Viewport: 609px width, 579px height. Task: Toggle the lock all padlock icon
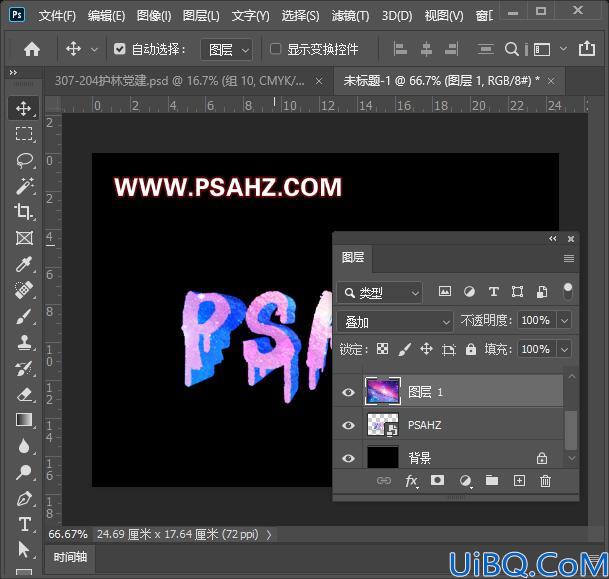click(x=471, y=349)
